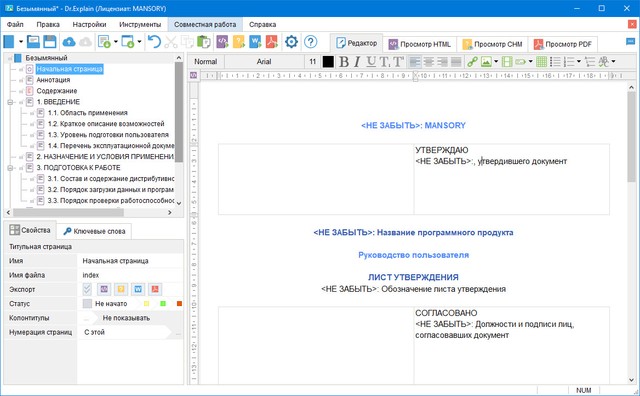Select the Аннотация topic in the tree
The image size is (640, 396).
click(53, 80)
